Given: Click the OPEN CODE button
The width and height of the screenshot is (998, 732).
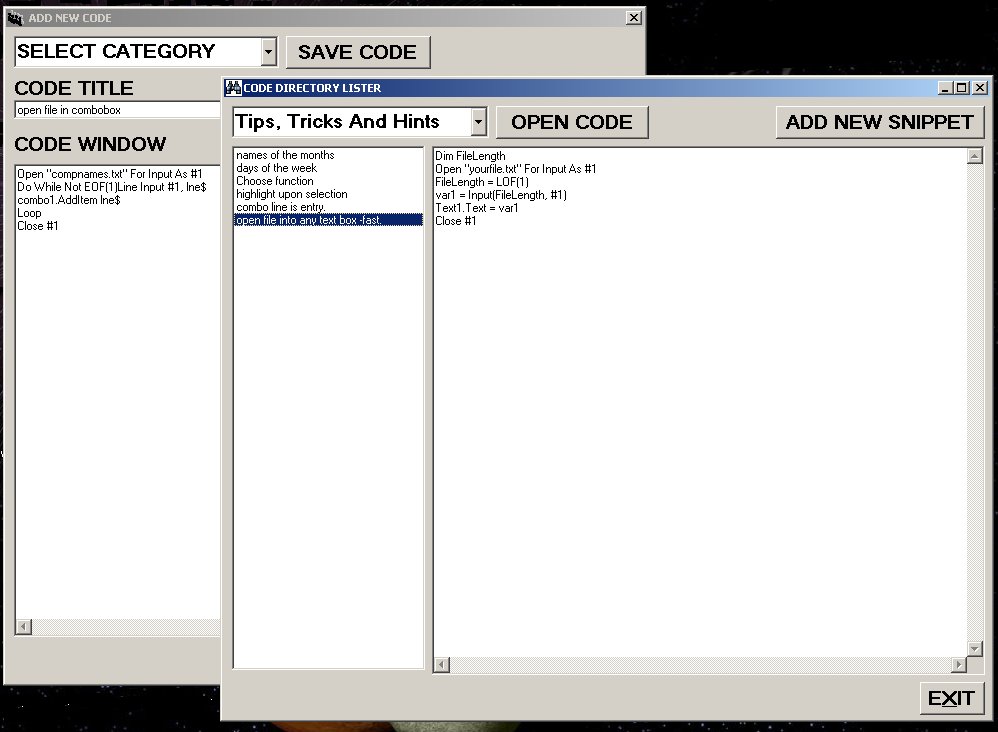Looking at the screenshot, I should click(572, 122).
